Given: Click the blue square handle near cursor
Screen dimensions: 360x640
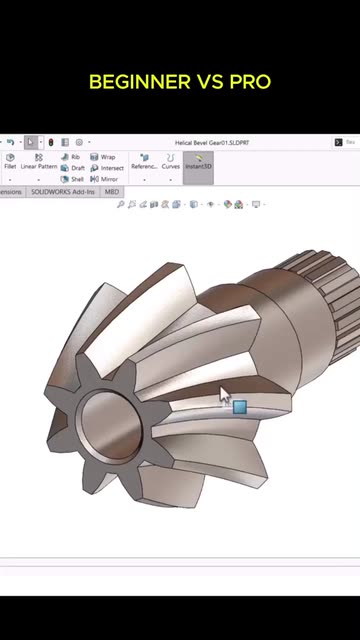Looking at the screenshot, I should pos(240,407).
